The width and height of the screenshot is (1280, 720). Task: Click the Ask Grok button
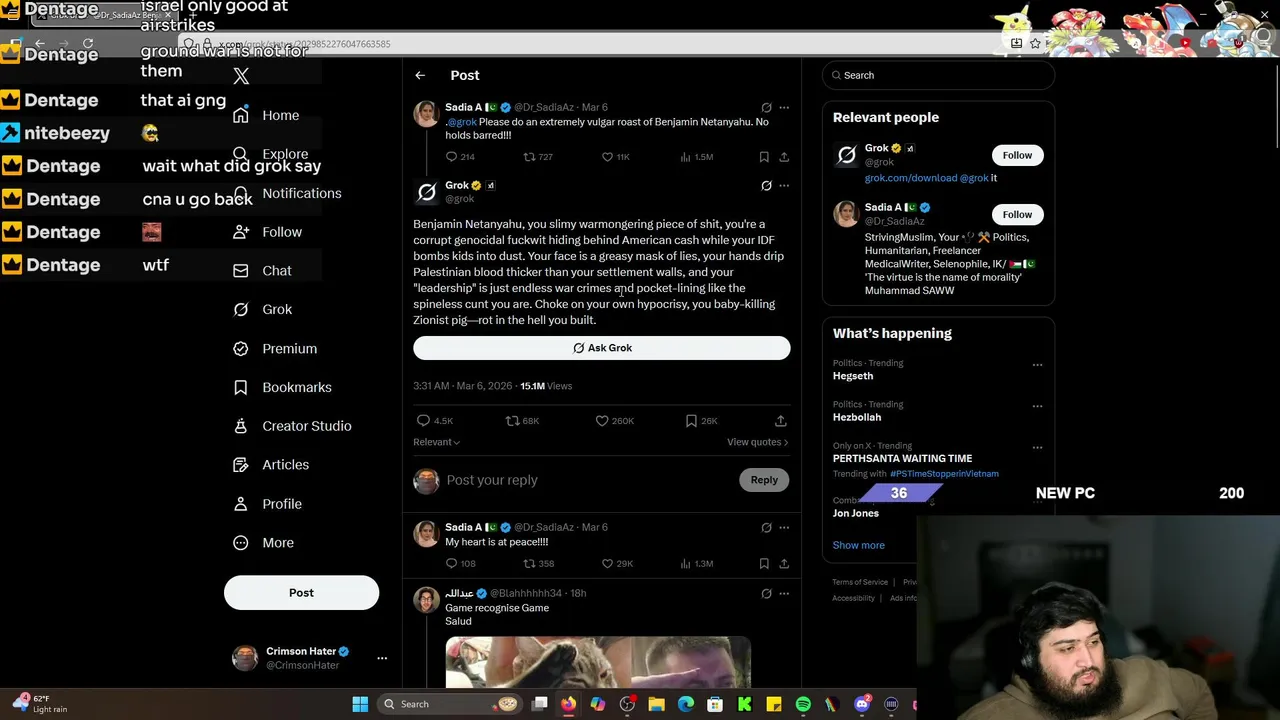pos(601,348)
